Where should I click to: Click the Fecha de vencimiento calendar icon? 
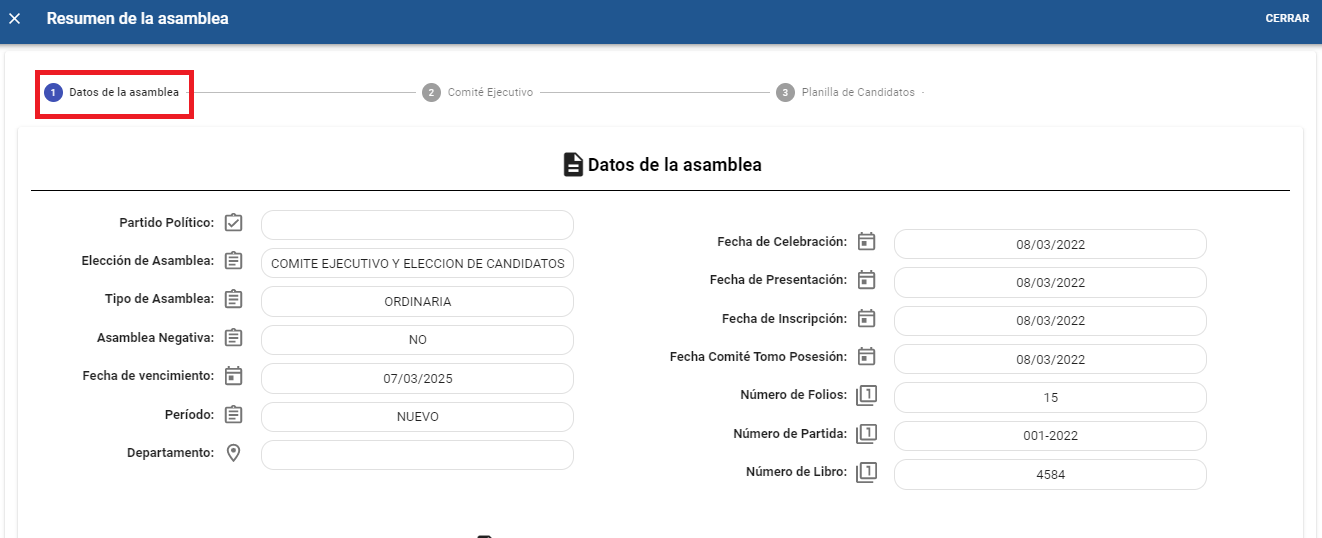[233, 376]
